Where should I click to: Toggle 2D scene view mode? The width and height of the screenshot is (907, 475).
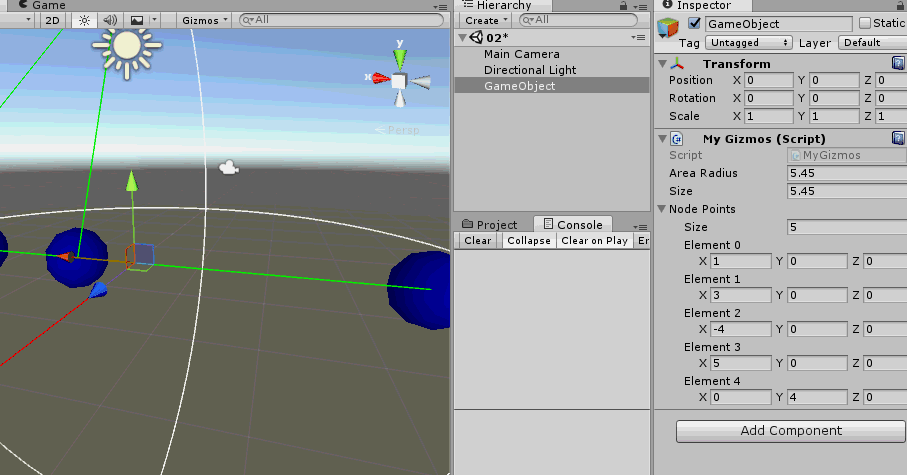point(52,20)
